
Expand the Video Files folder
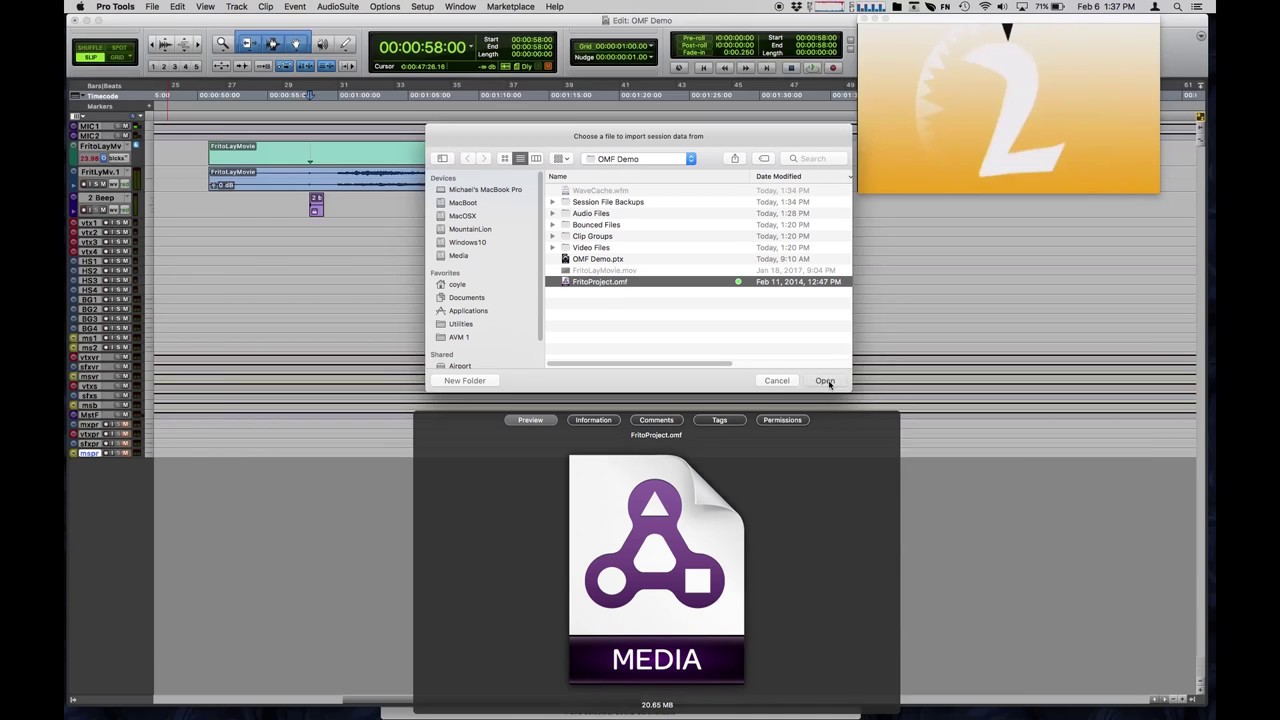coord(552,248)
